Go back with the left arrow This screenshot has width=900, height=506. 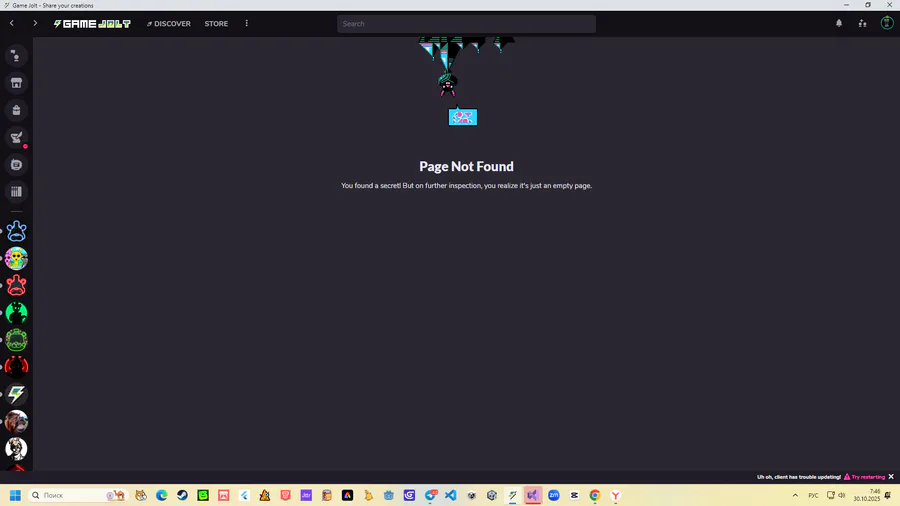click(x=11, y=24)
